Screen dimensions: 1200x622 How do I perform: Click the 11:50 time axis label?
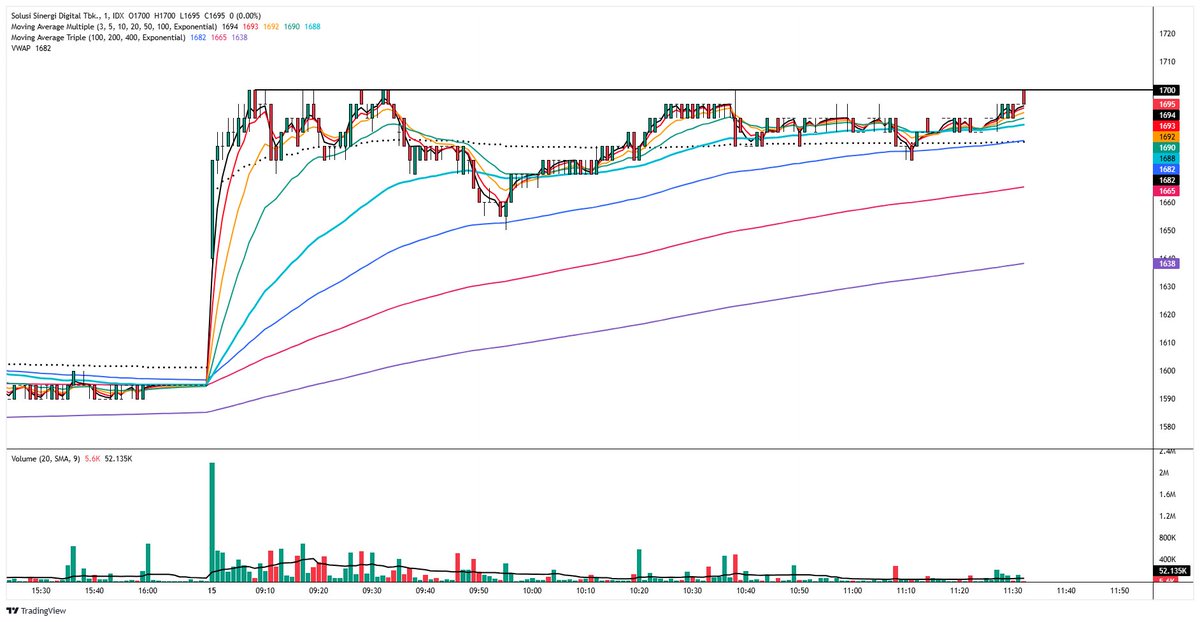pos(1119,591)
